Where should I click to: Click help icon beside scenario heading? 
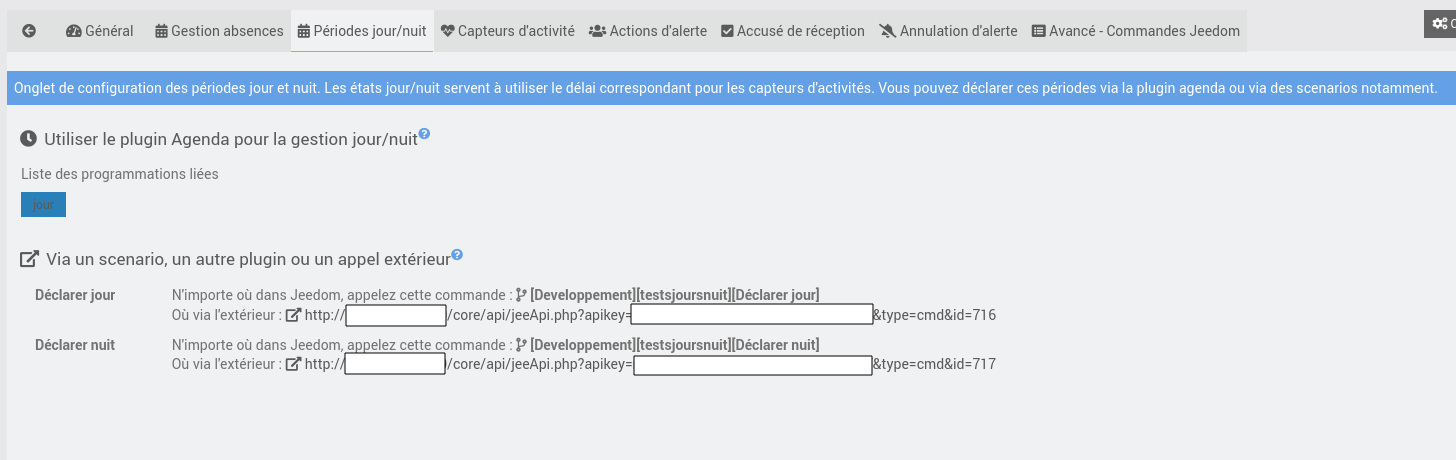click(x=457, y=254)
